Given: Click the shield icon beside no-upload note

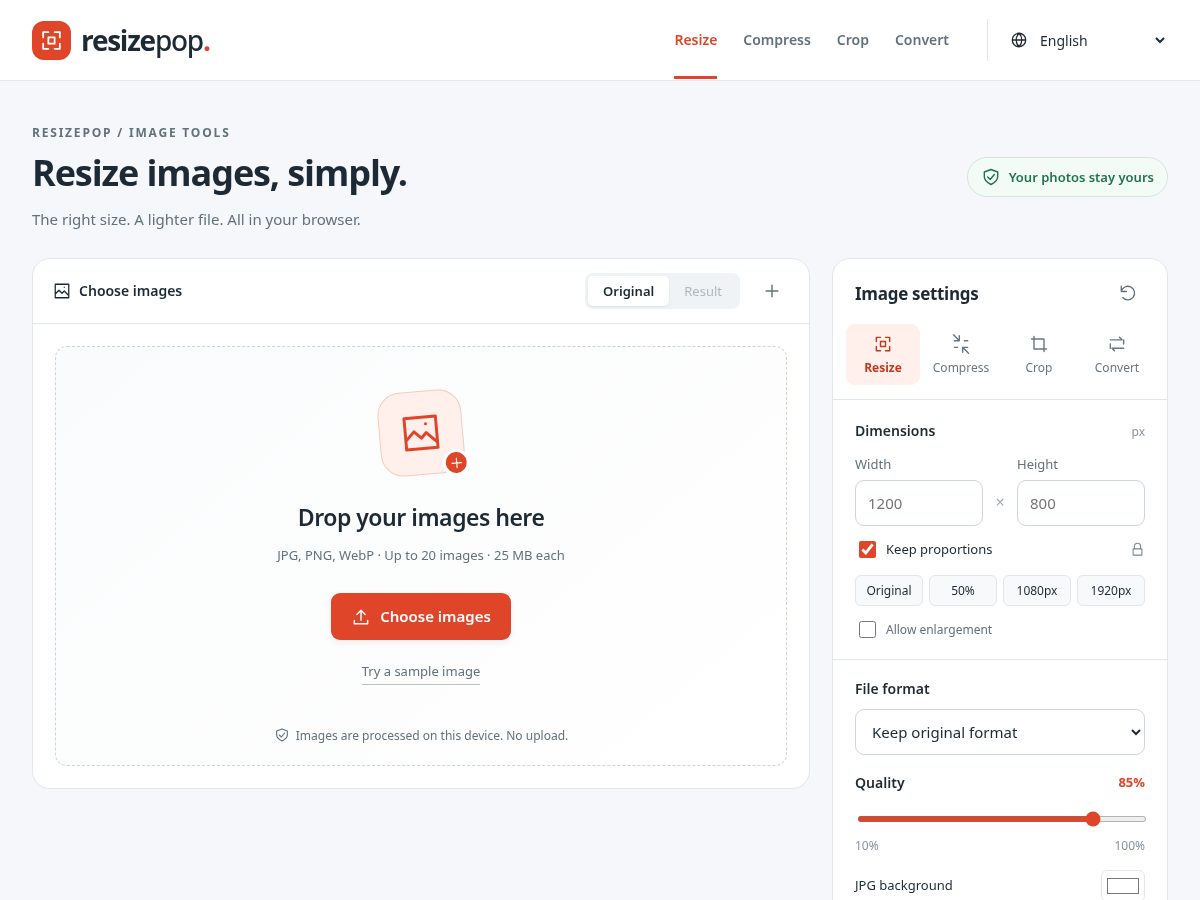Looking at the screenshot, I should pos(282,735).
